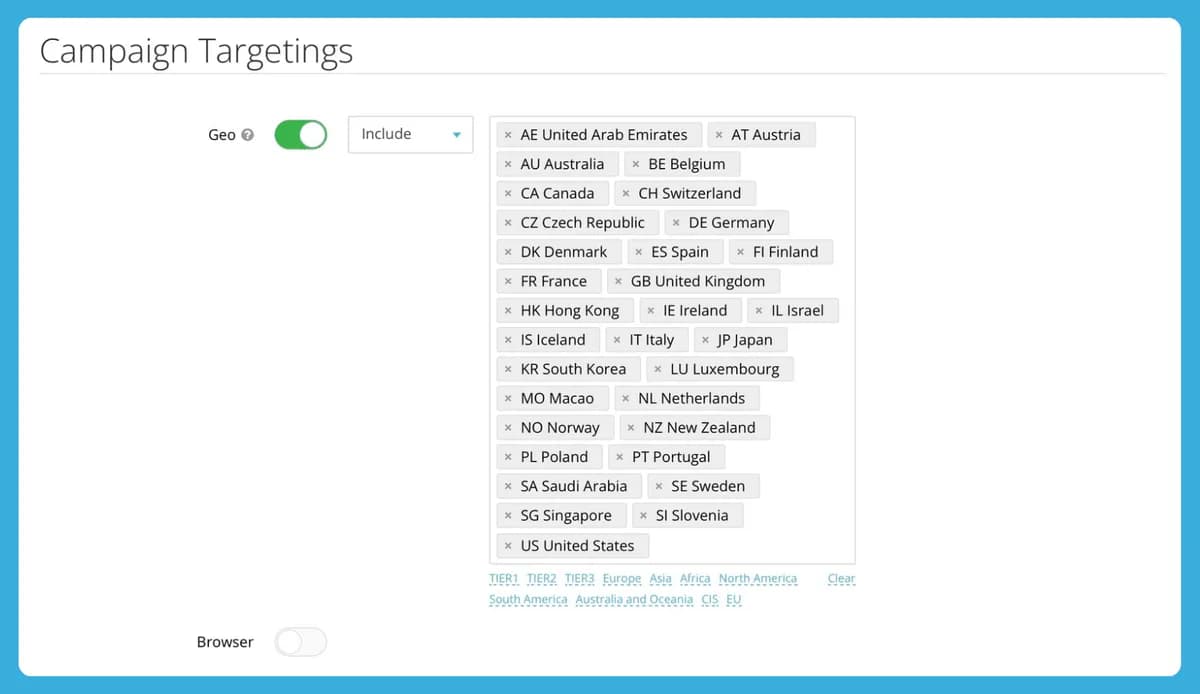Click the Geo help question mark icon
This screenshot has width=1200, height=694.
(x=248, y=135)
